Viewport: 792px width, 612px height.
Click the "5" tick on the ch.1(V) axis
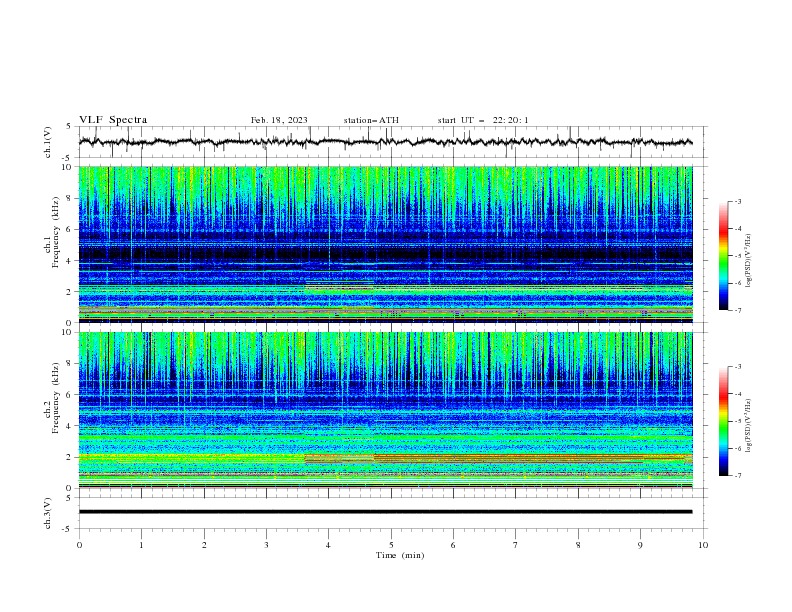tap(70, 126)
